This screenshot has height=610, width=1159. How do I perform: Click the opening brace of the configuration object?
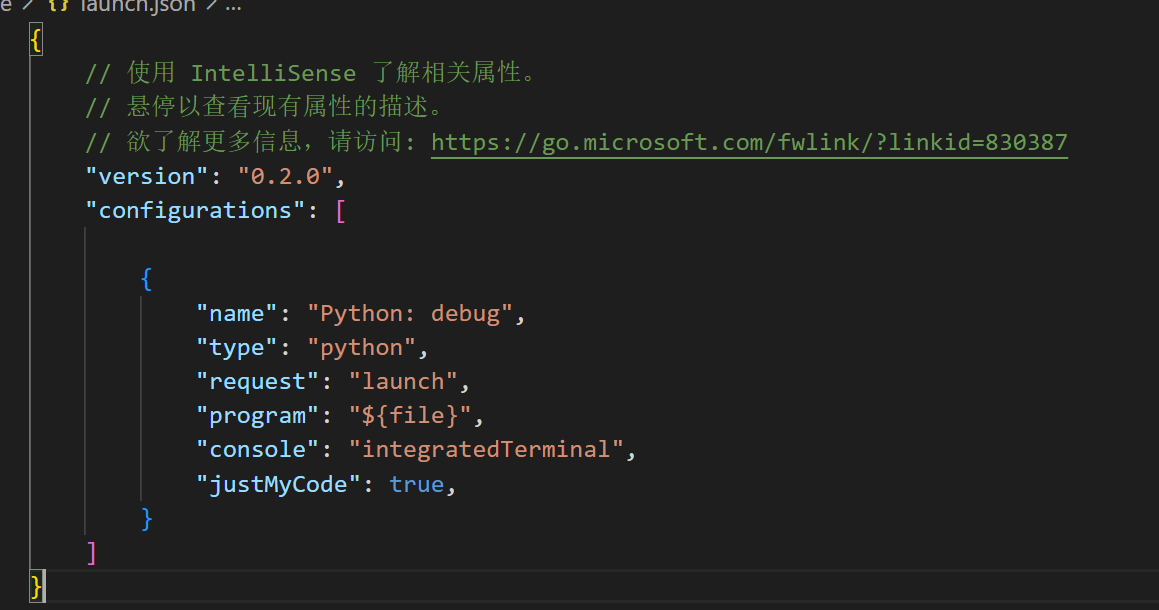146,278
